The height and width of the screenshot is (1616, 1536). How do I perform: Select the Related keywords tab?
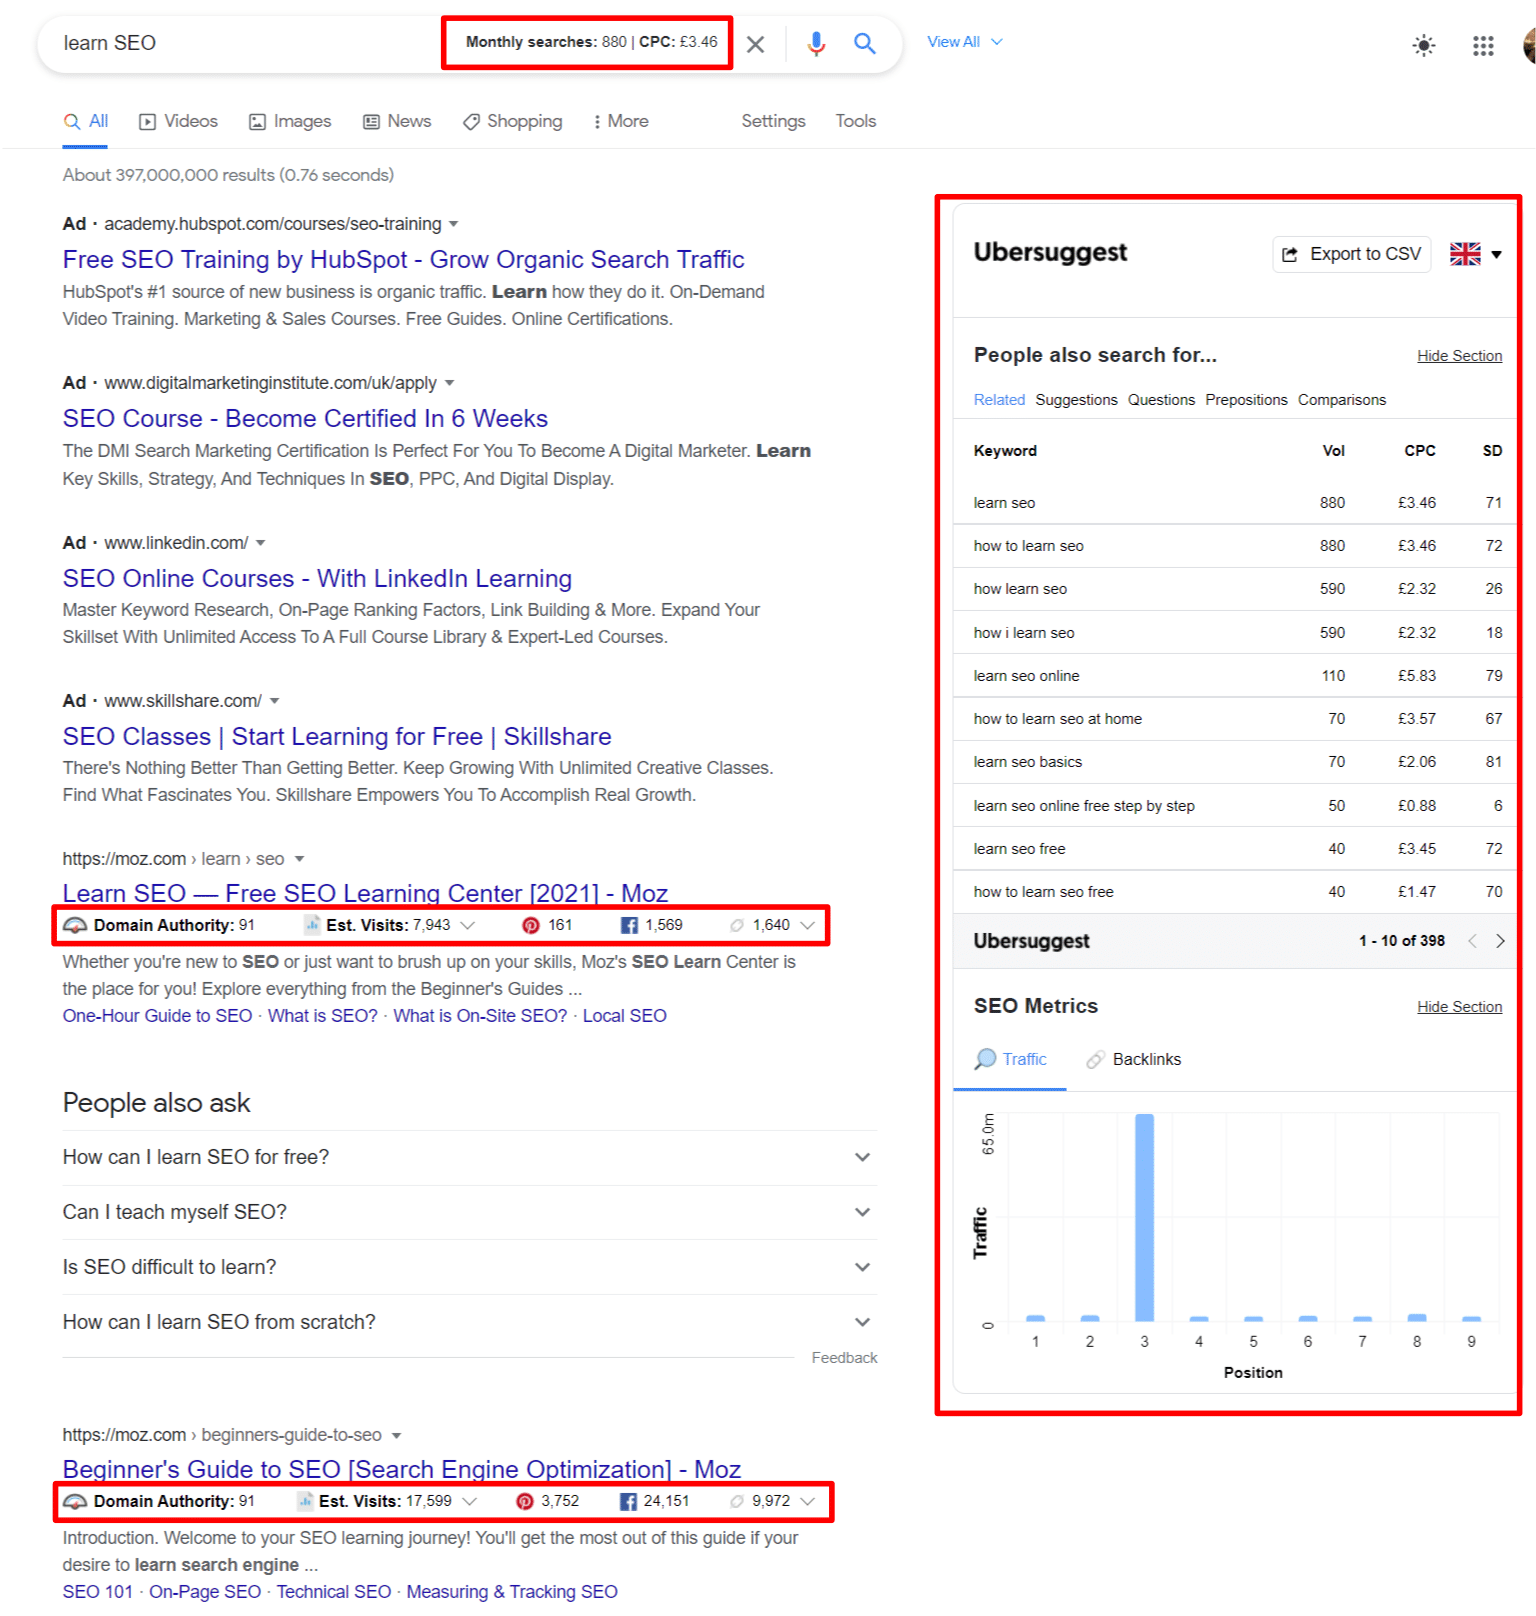999,400
